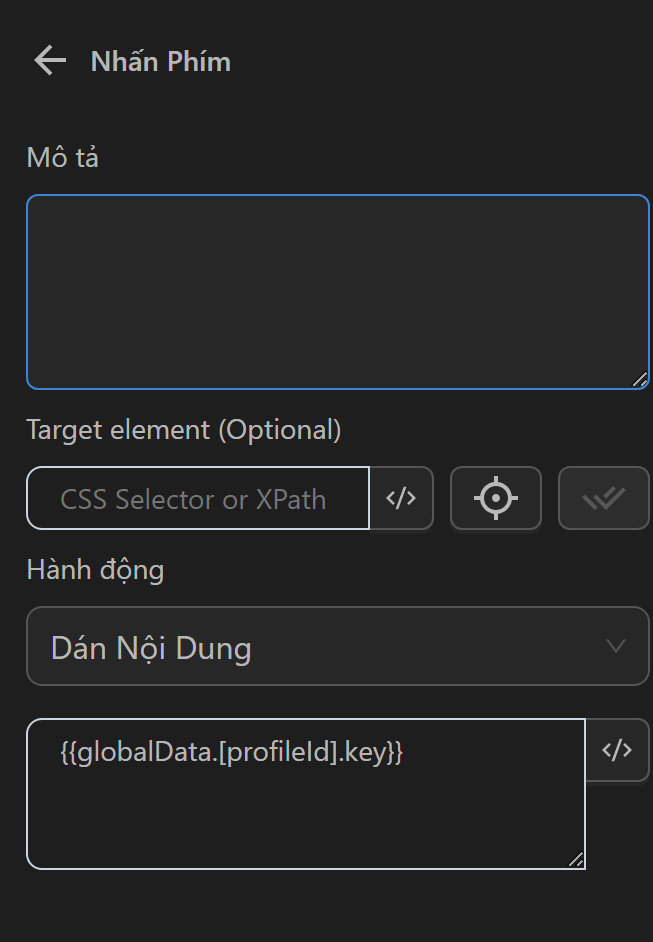Expand the Dán Nội Dung options list

click(x=338, y=646)
